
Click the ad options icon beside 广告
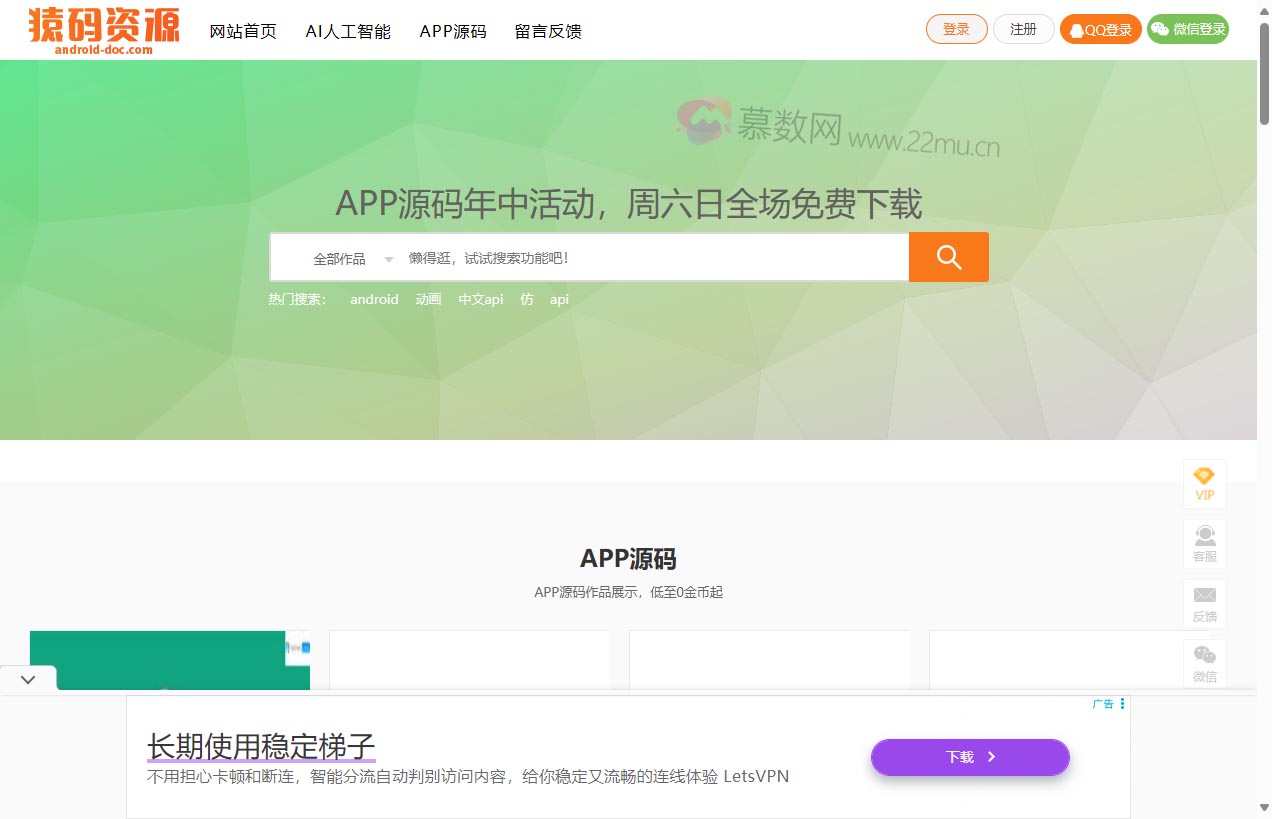[1123, 704]
